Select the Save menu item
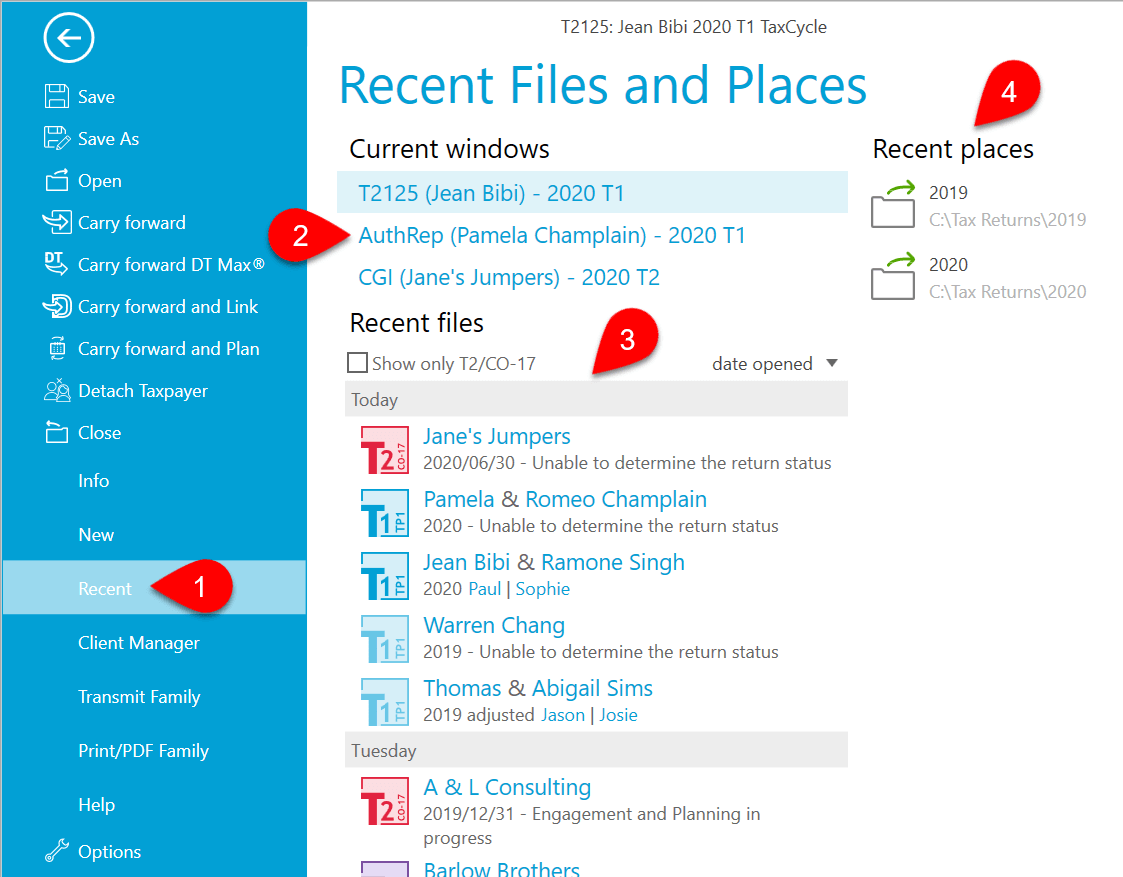Image resolution: width=1123 pixels, height=877 pixels. coord(96,97)
